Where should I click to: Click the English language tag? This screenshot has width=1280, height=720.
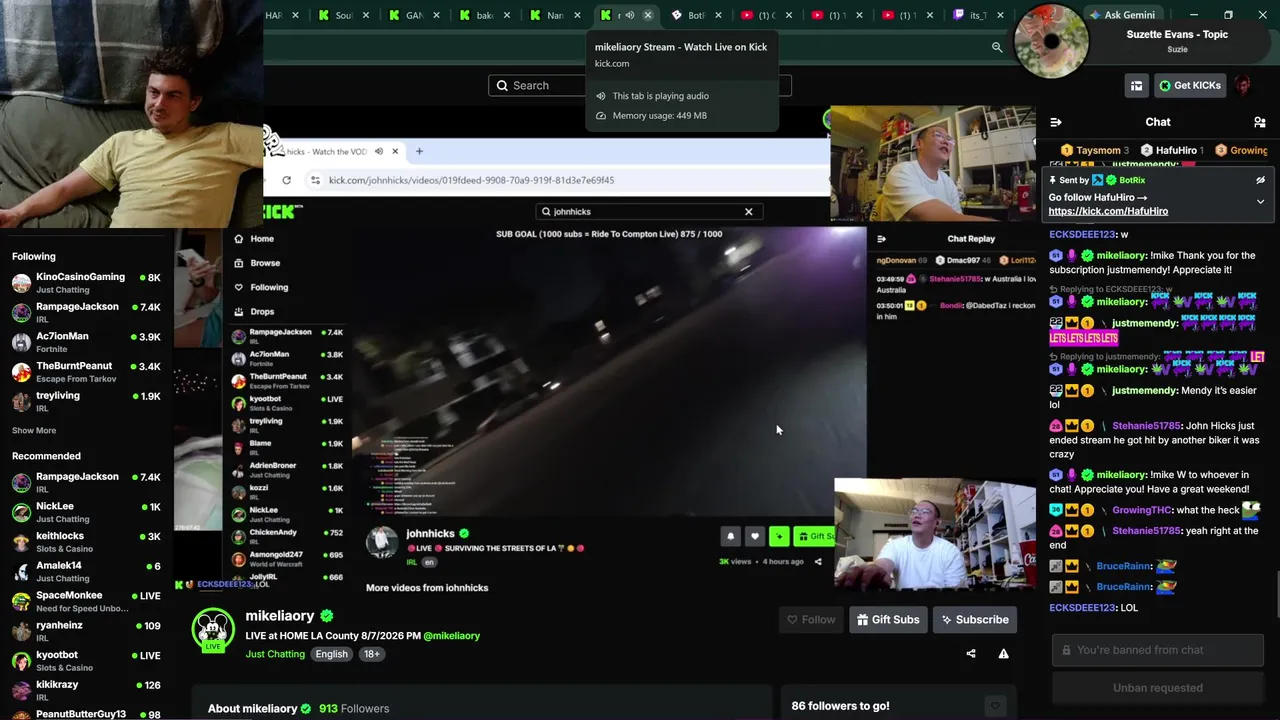tap(332, 654)
